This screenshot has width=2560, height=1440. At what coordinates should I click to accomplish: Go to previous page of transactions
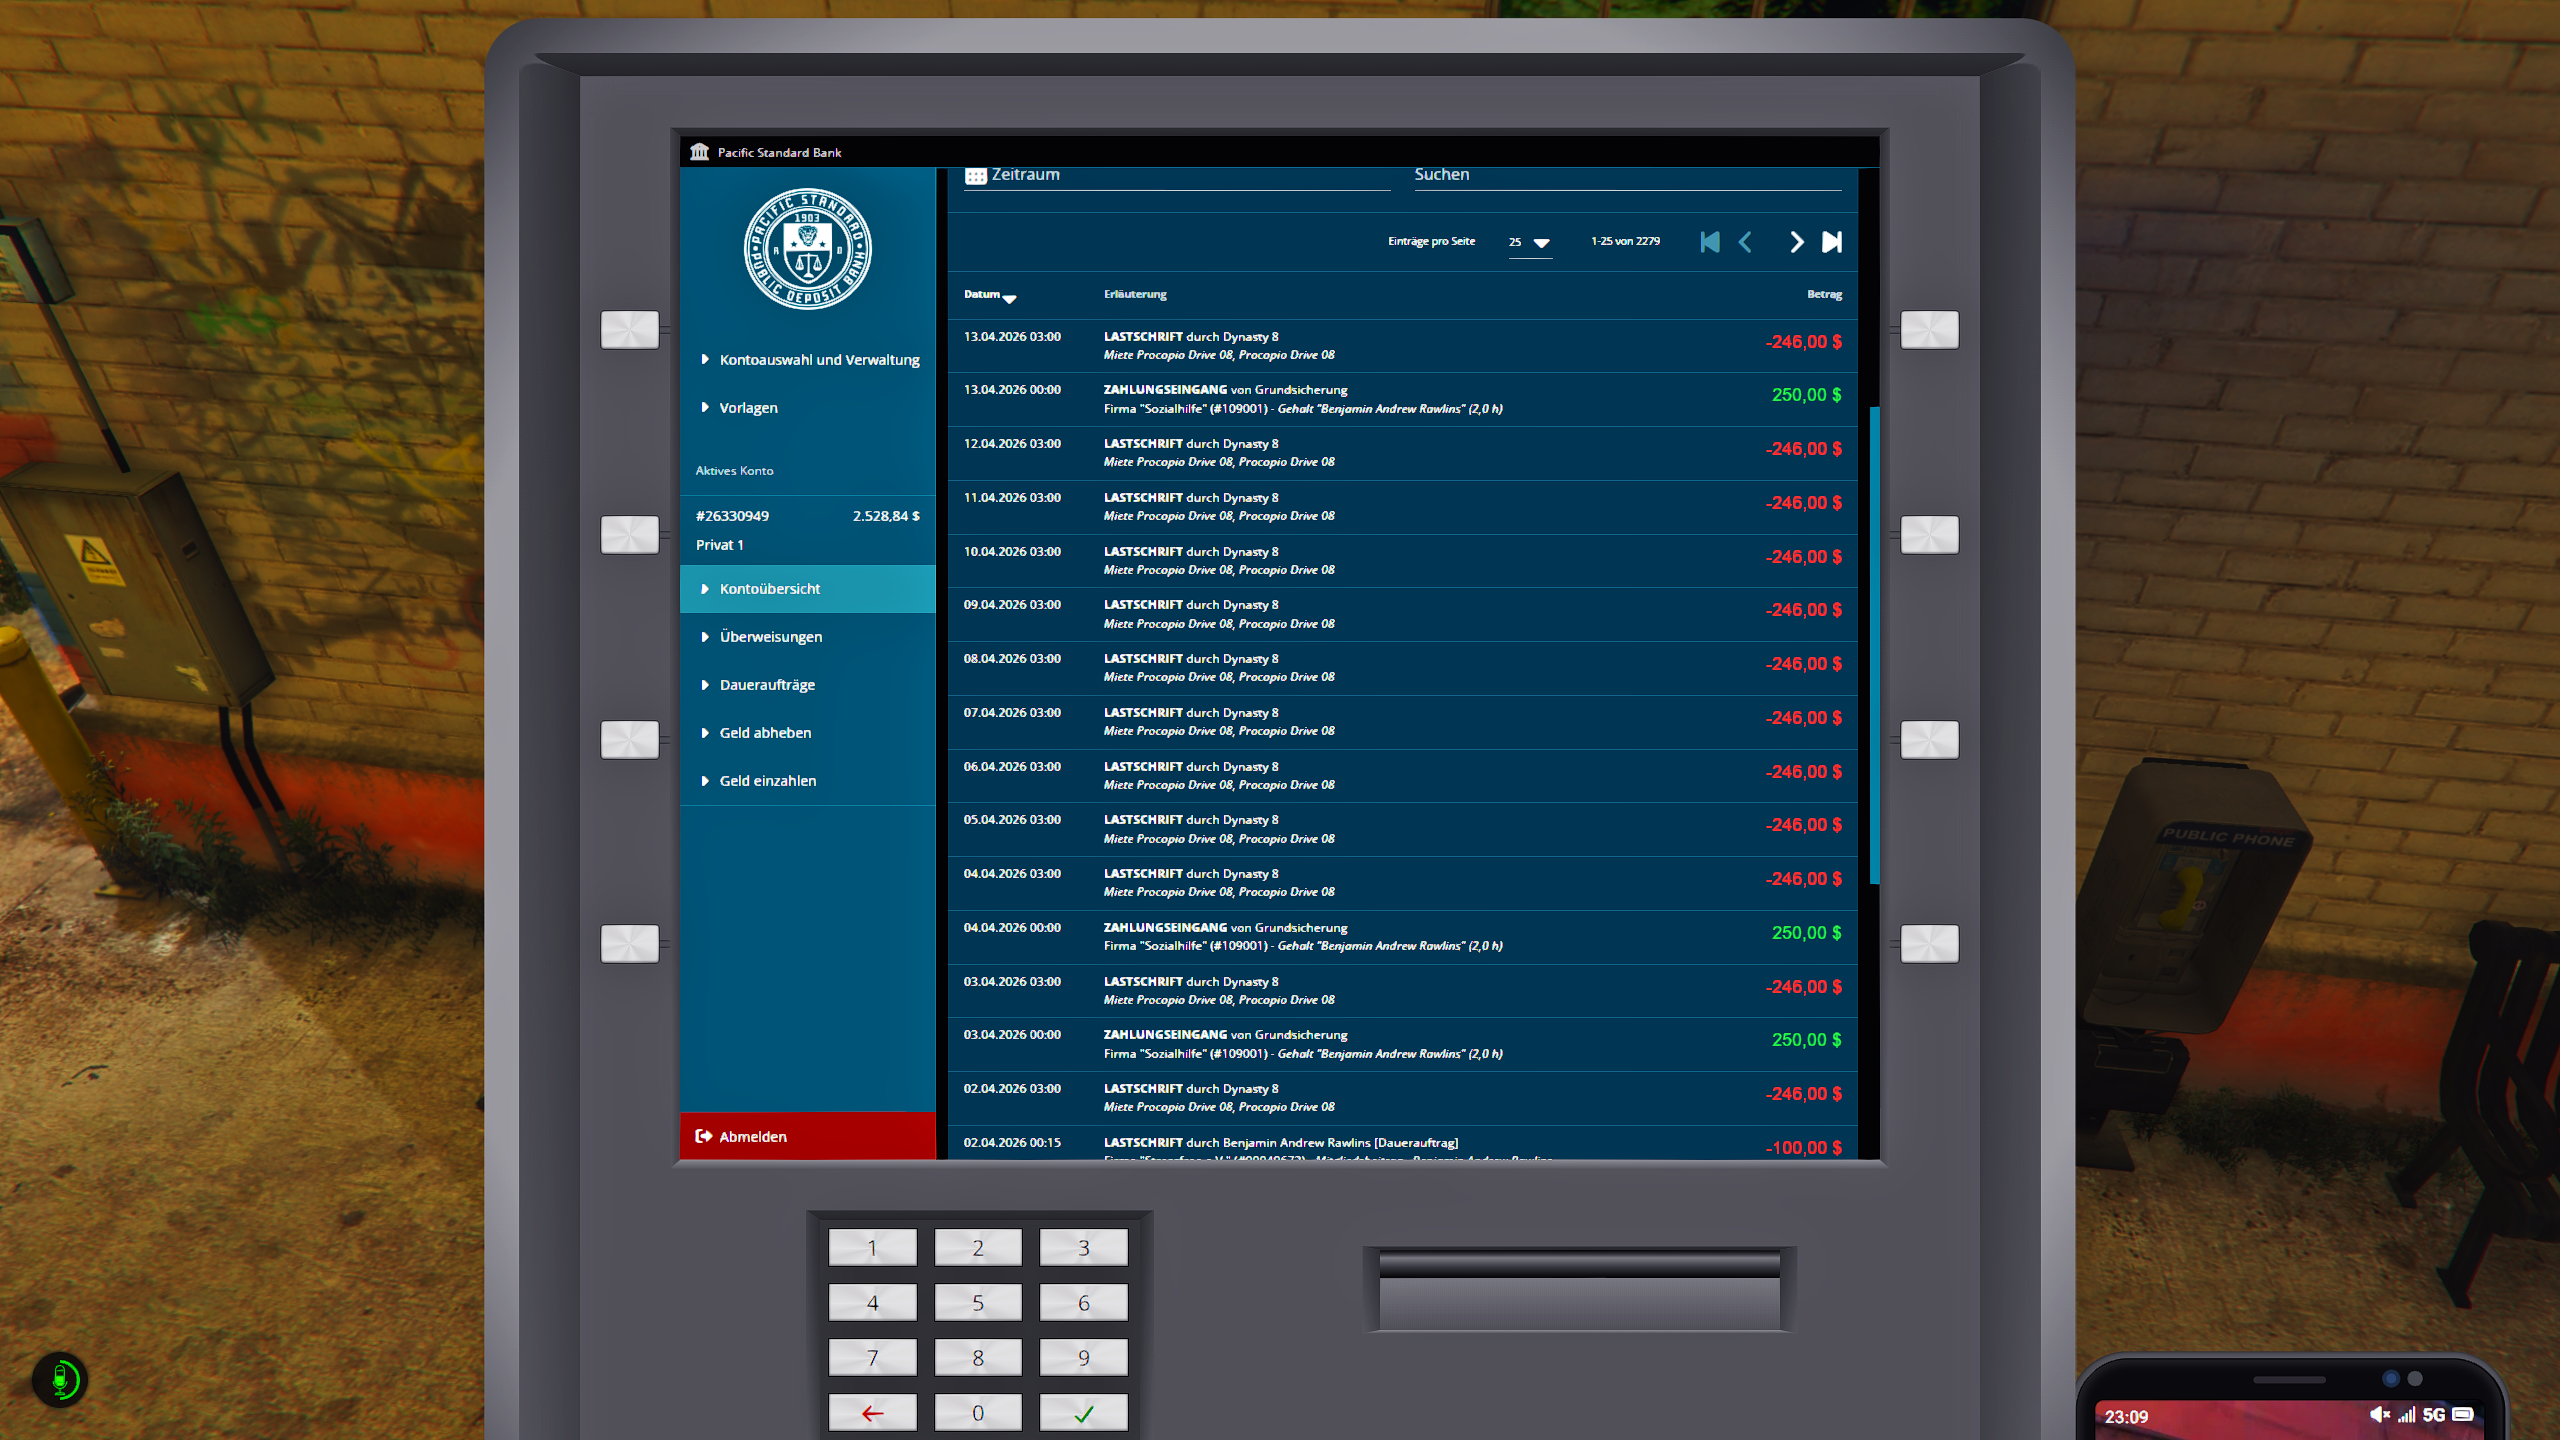pyautogui.click(x=1746, y=242)
